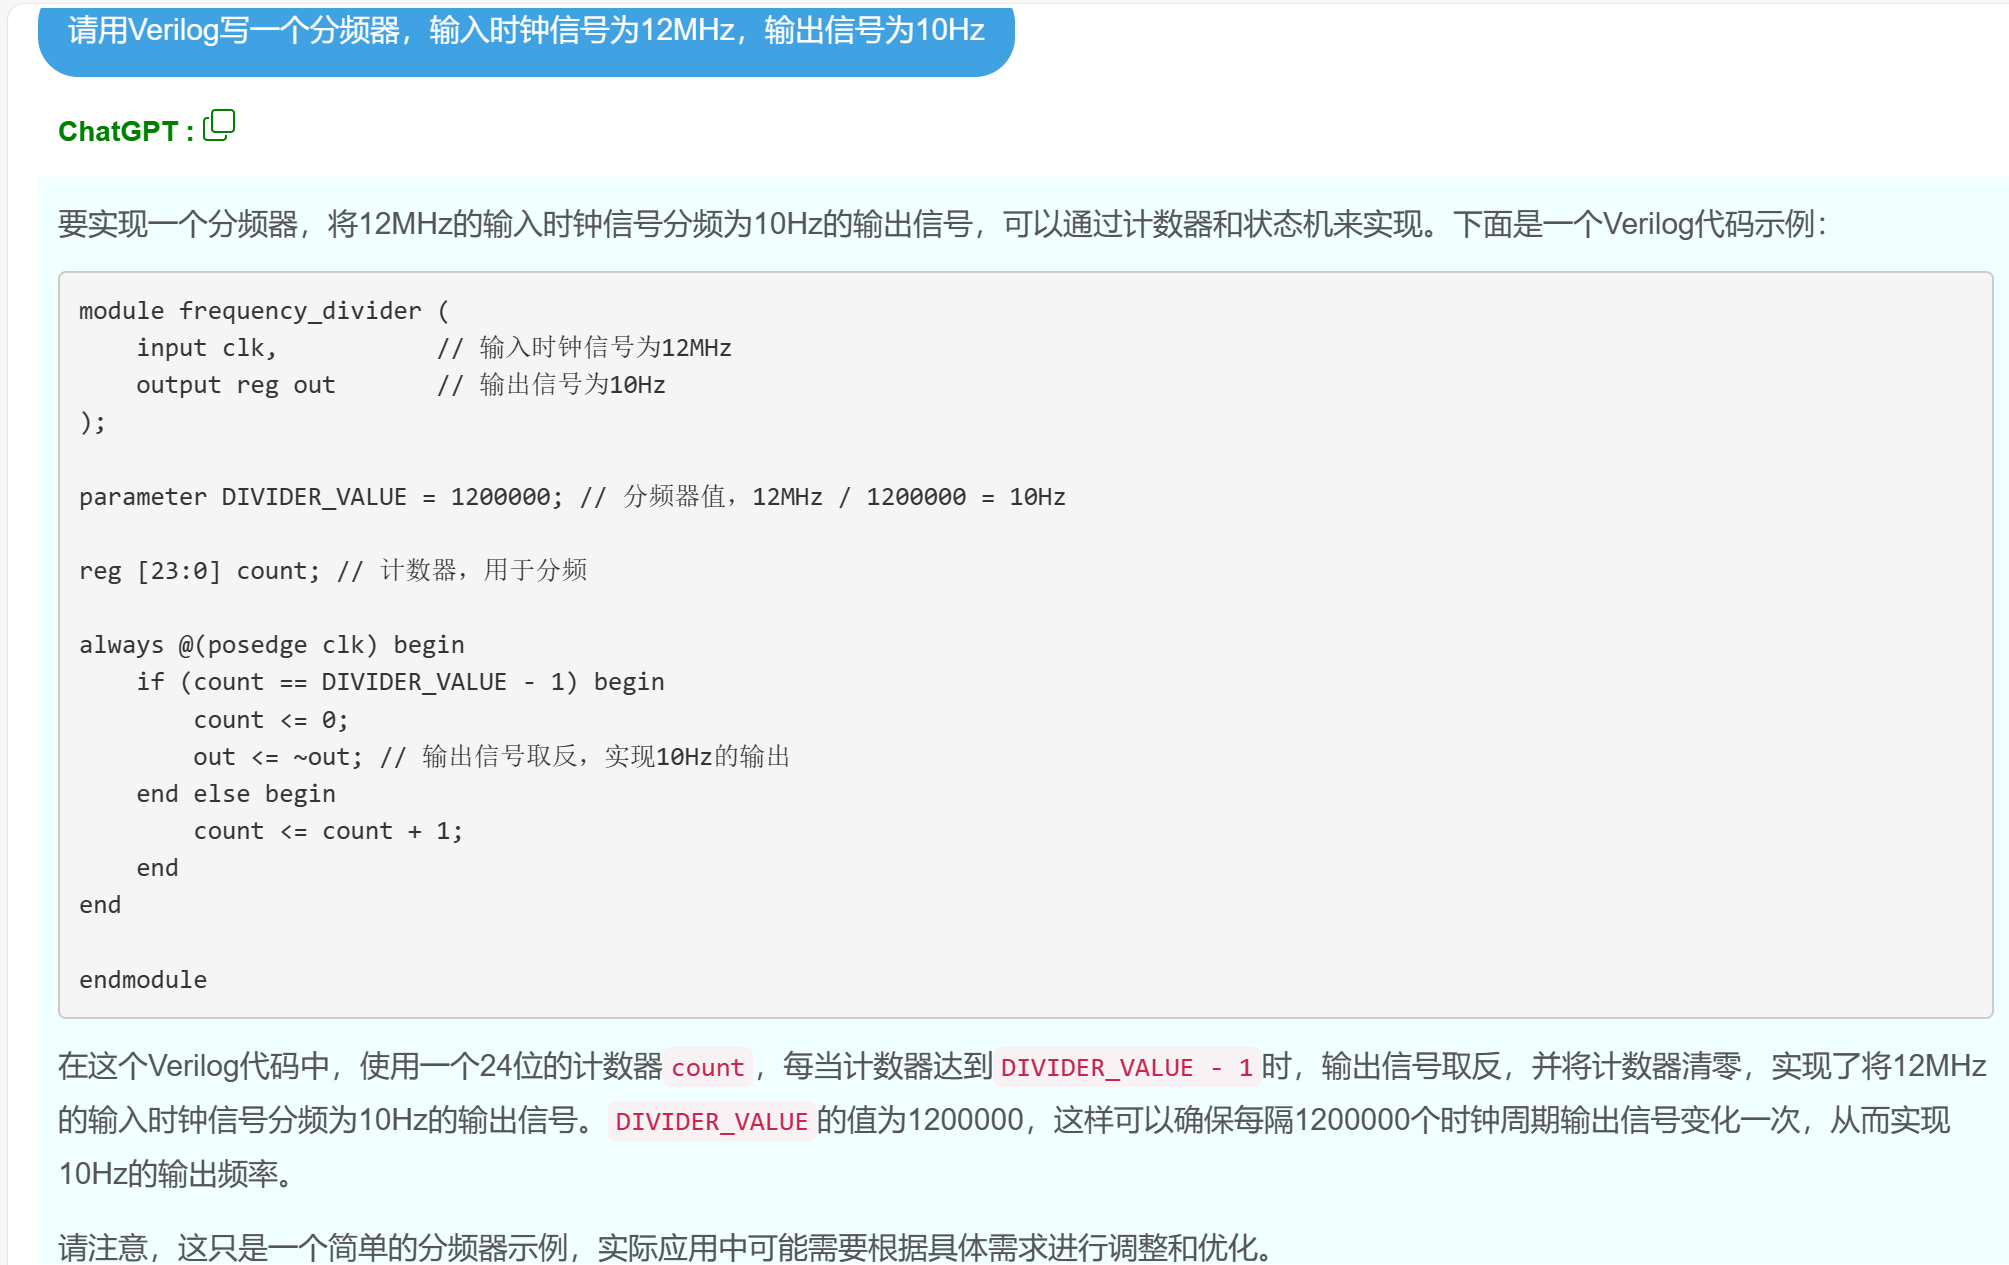Viewport: 2009px width, 1265px height.
Task: Click the inline 'DIVIDER_VALUE' tag in second paragraph line
Action: point(712,1121)
